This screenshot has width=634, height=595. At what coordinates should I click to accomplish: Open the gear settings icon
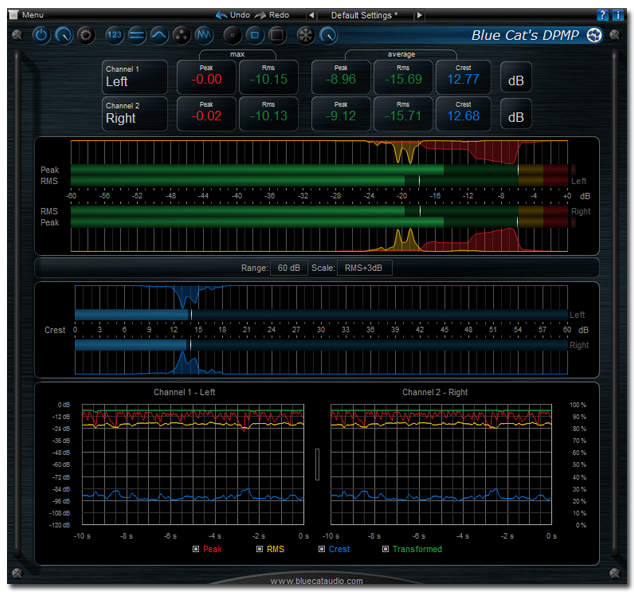(x=86, y=36)
